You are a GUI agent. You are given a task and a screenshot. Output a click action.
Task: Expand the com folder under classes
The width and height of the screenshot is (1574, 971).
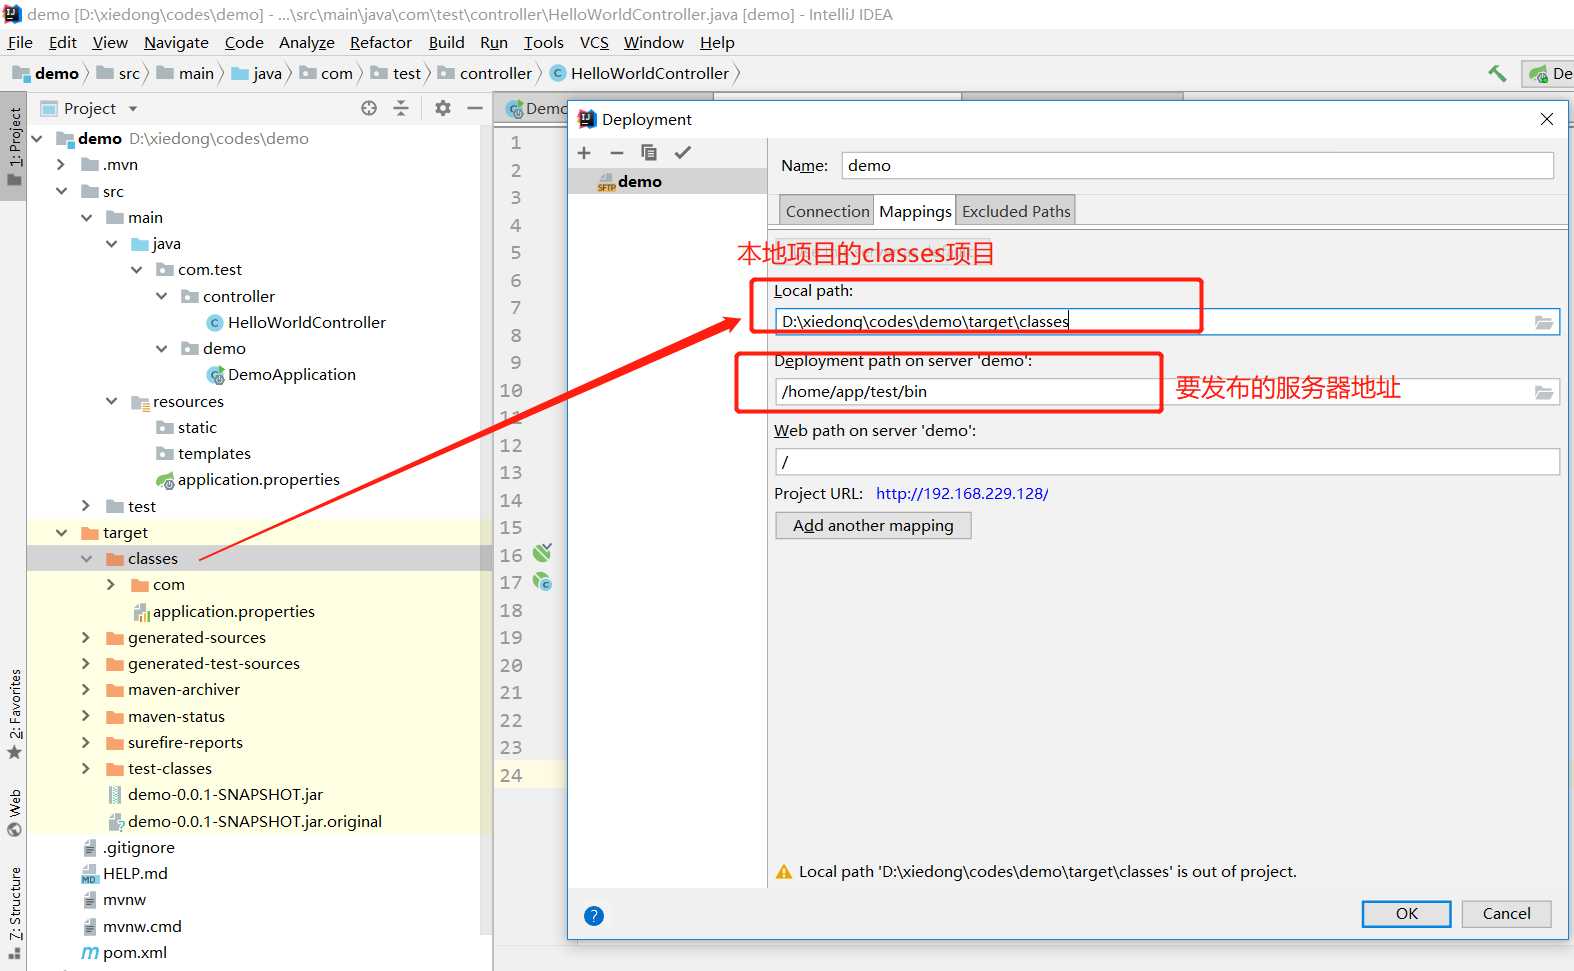pyautogui.click(x=111, y=584)
